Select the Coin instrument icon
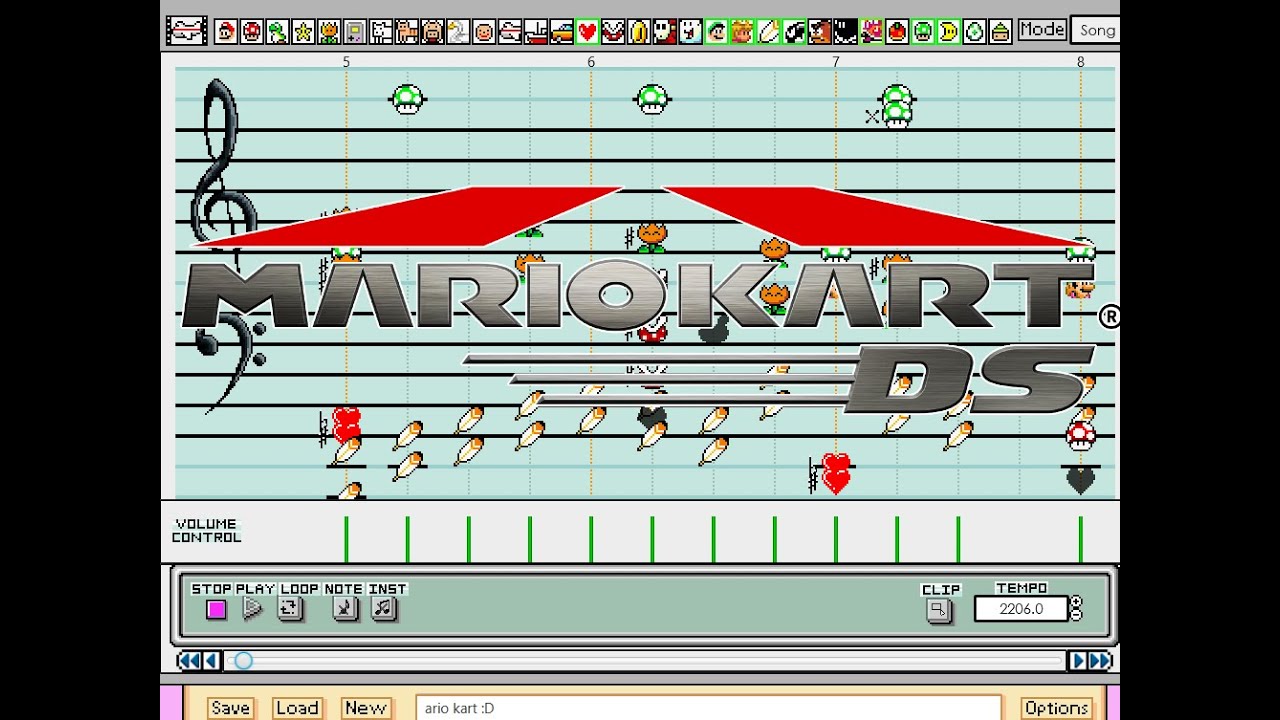This screenshot has width=1280, height=720. [x=638, y=31]
